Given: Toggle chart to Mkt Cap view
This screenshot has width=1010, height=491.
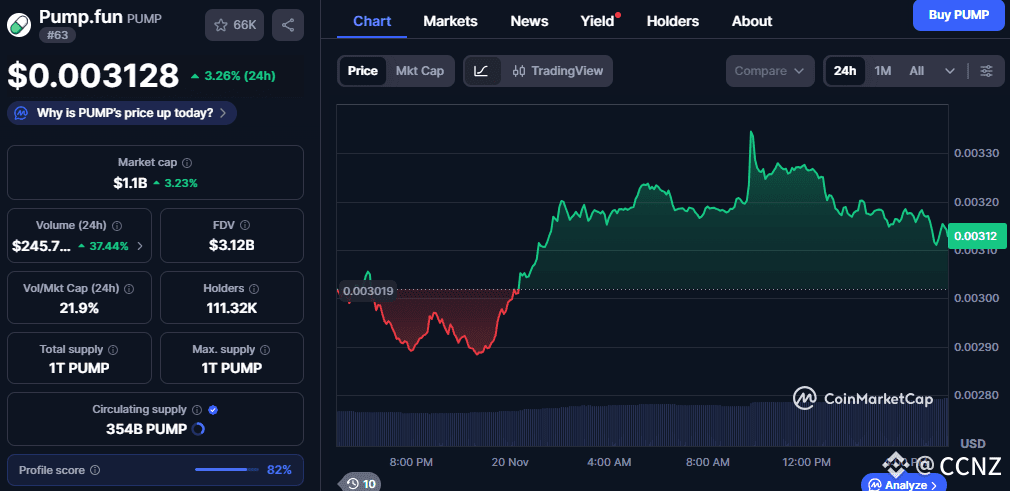Looking at the screenshot, I should (420, 71).
